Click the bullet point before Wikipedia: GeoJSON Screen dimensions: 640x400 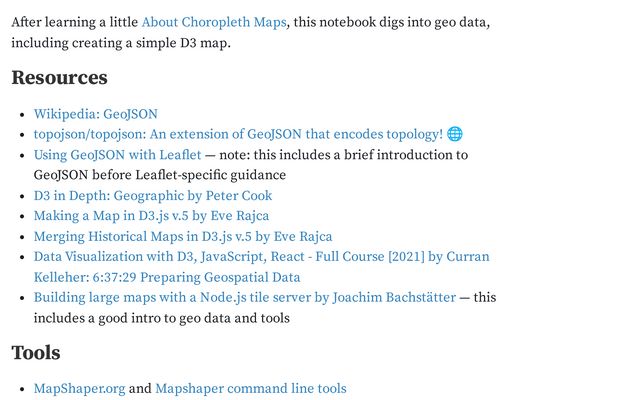[x=21, y=115]
